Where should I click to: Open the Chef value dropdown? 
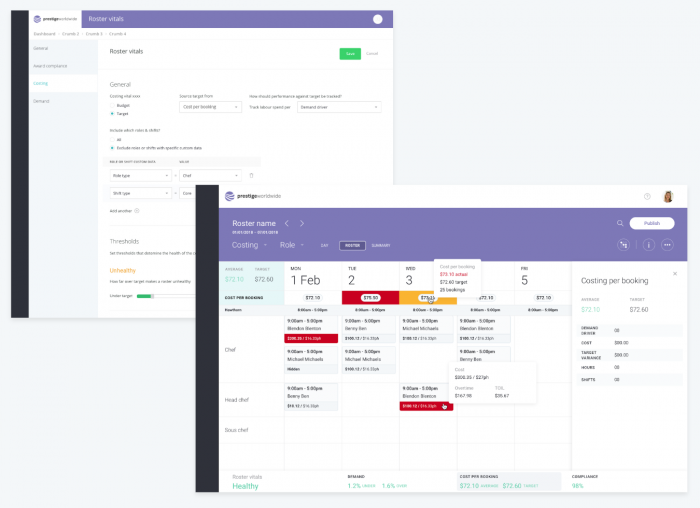210,175
